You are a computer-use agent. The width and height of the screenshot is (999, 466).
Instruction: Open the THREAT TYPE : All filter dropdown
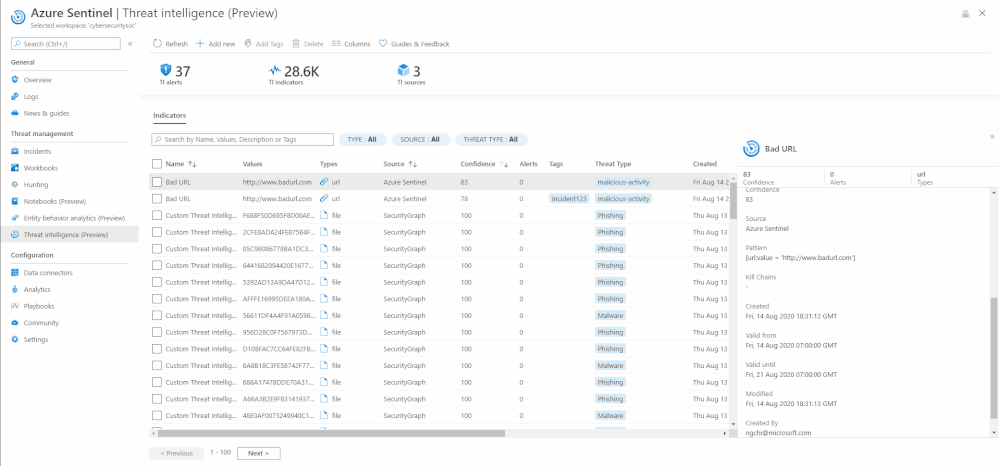coord(491,139)
